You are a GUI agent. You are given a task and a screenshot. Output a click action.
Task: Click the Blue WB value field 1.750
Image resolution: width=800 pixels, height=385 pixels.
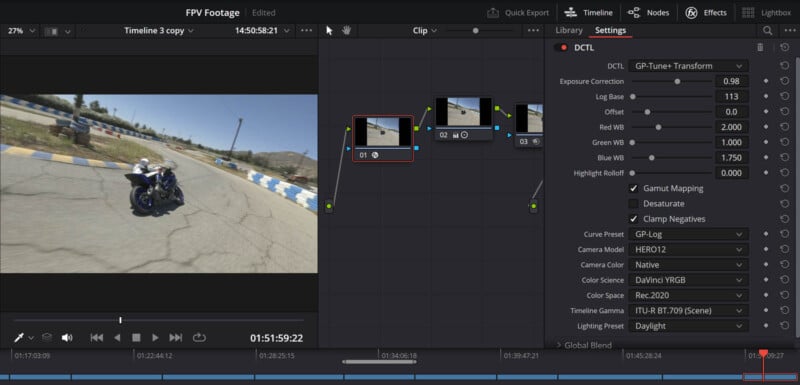(732, 158)
